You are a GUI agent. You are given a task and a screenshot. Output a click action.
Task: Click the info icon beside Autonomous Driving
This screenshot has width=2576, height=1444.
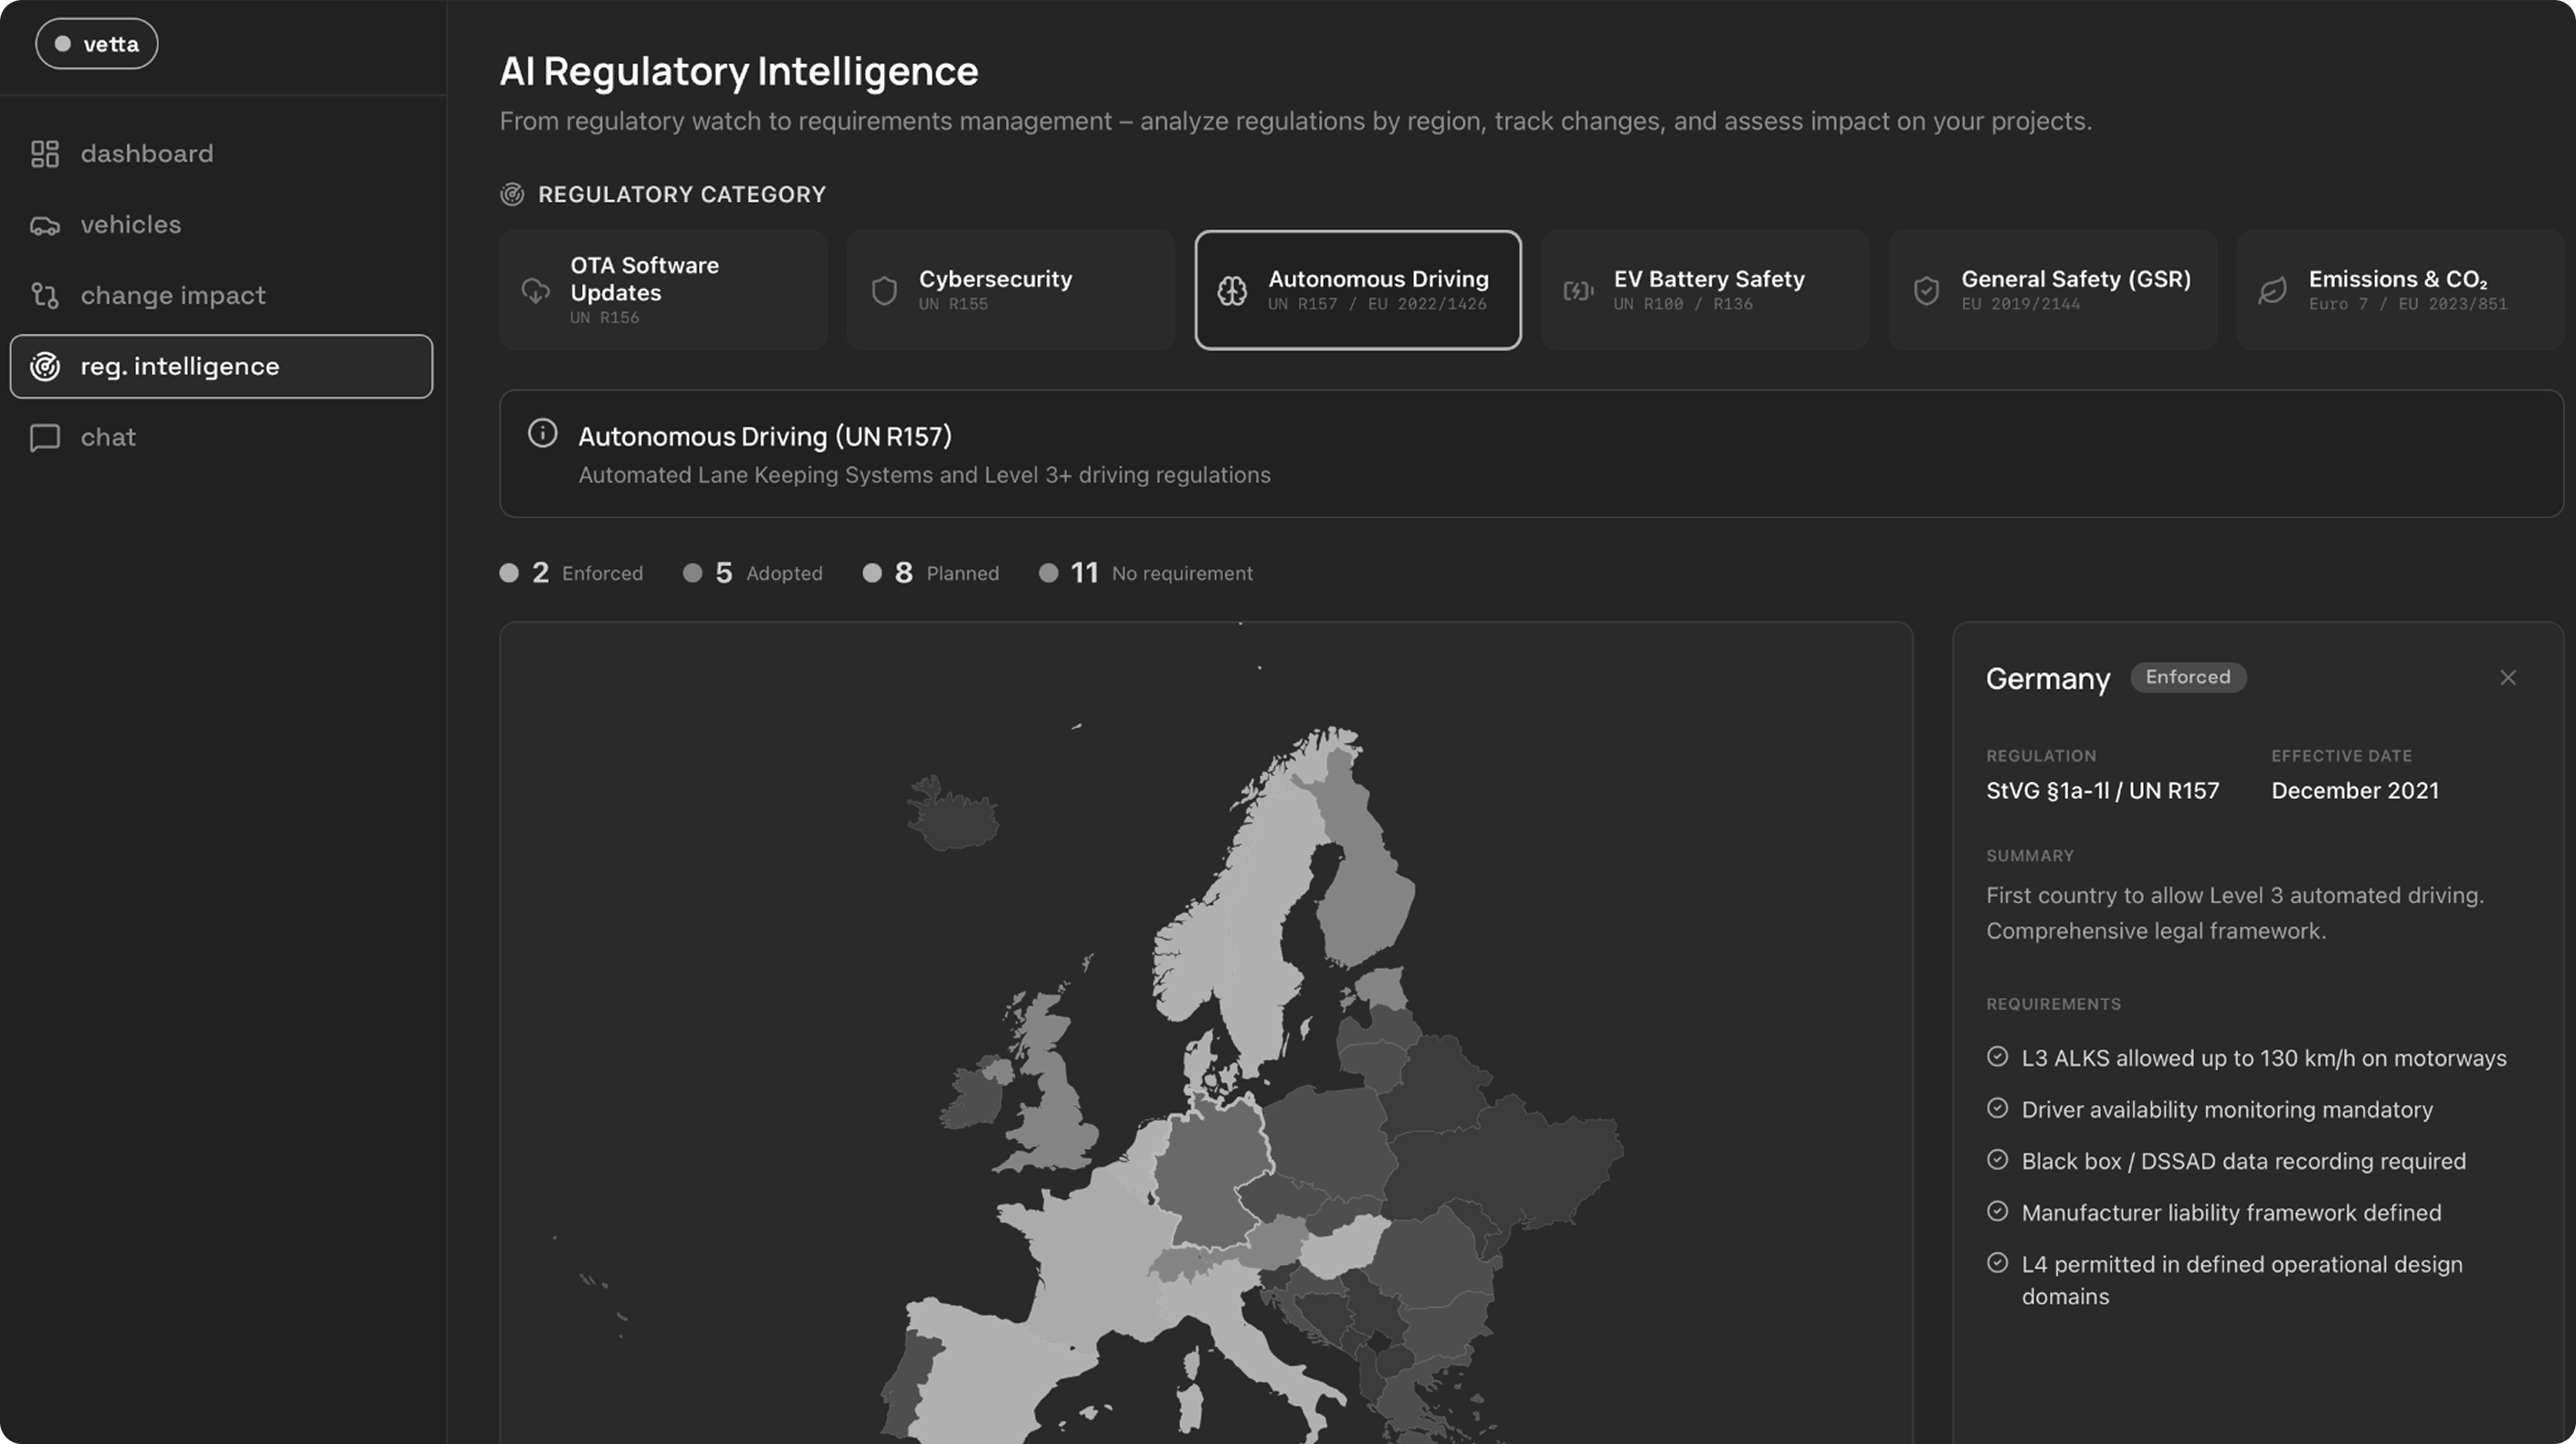(542, 434)
